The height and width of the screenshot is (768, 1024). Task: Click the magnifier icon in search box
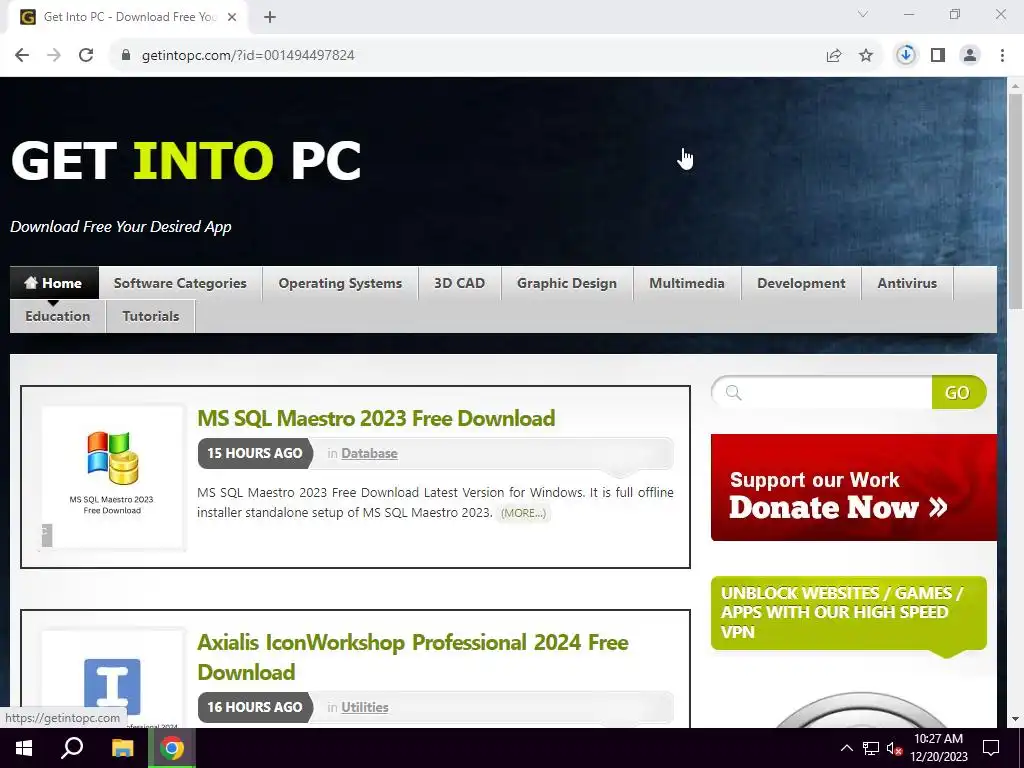[x=733, y=392]
